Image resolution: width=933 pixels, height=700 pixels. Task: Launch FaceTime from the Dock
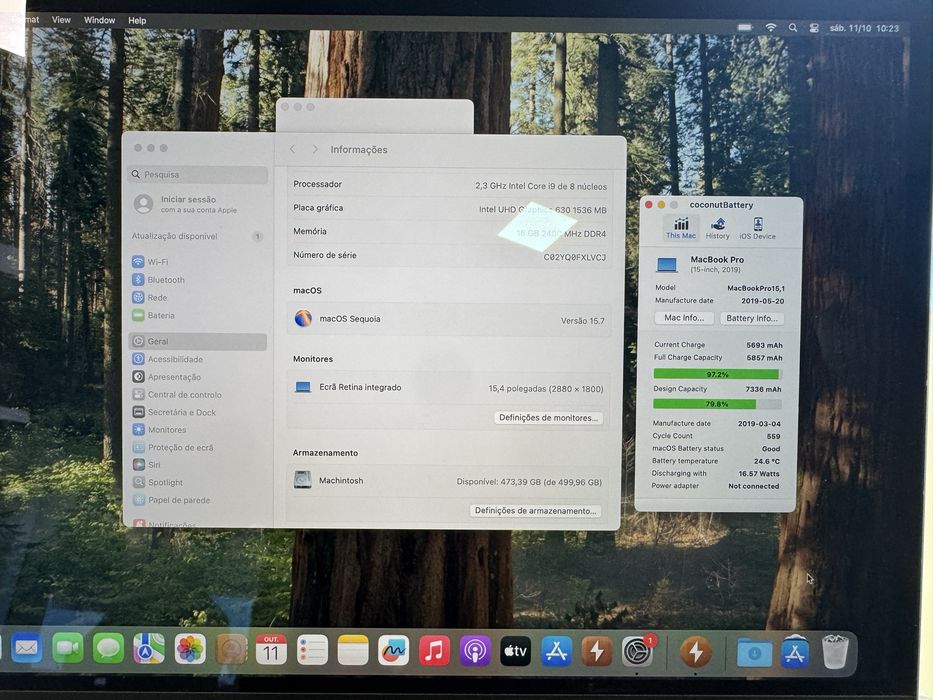[x=68, y=648]
